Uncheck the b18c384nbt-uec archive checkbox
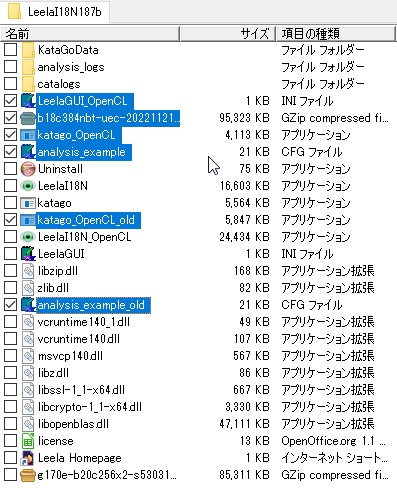The width and height of the screenshot is (397, 488). click(x=11, y=118)
